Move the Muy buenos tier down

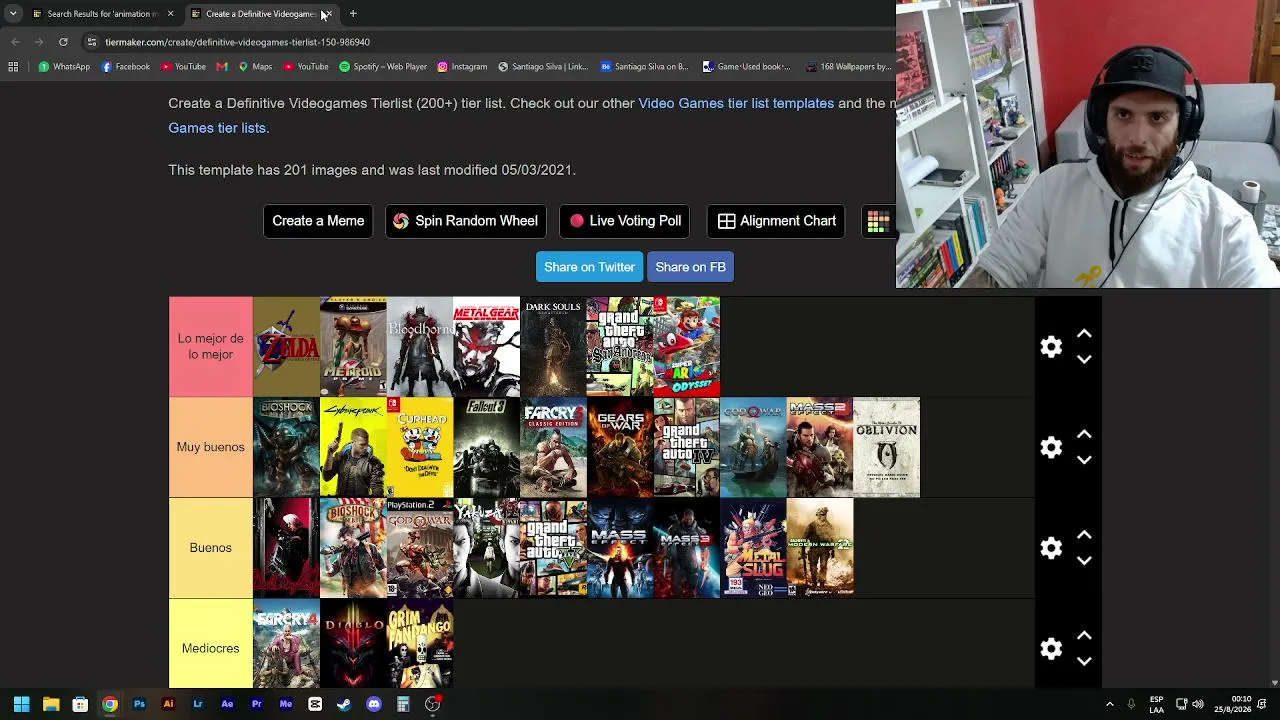point(1084,460)
